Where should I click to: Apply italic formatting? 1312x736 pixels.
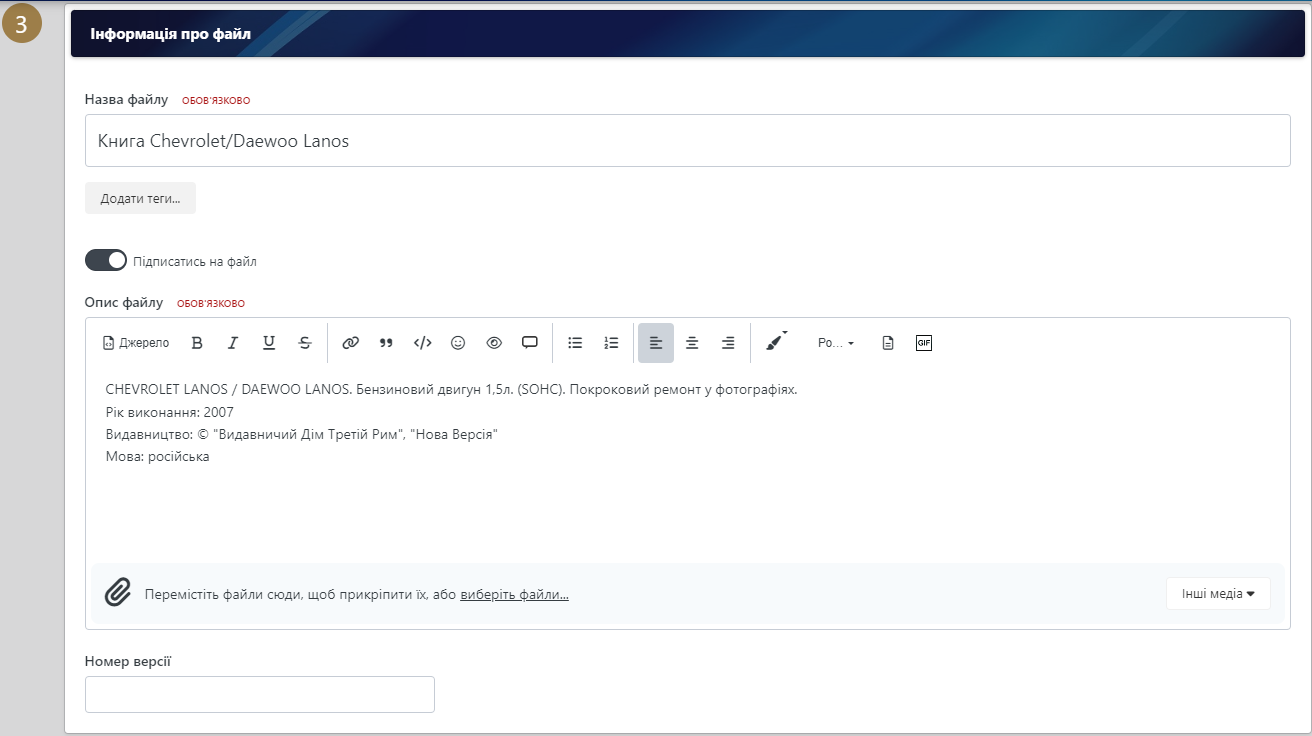pyautogui.click(x=233, y=343)
